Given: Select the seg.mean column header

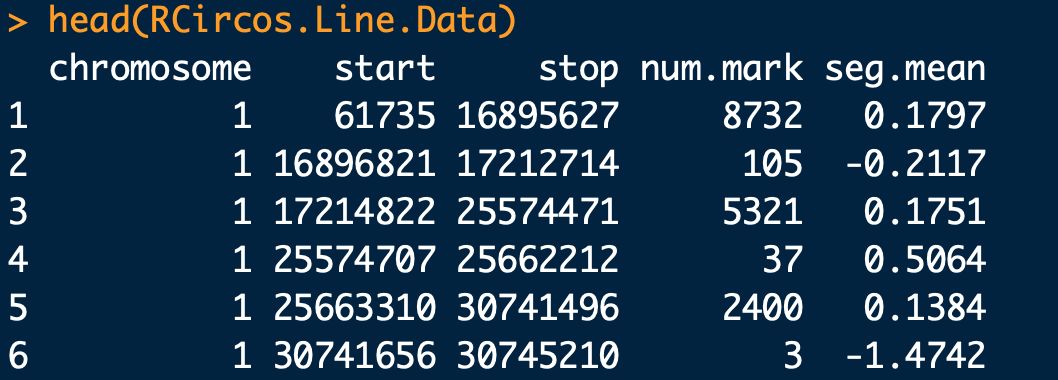Looking at the screenshot, I should (x=905, y=70).
